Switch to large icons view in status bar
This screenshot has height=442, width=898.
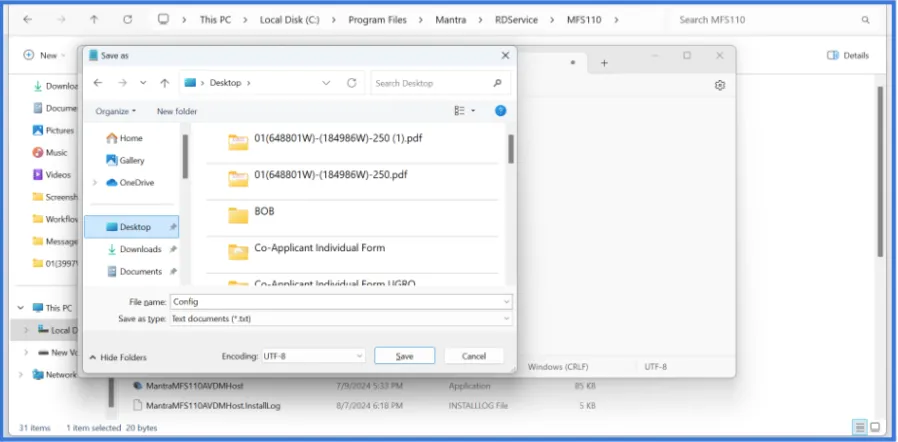[877, 427]
